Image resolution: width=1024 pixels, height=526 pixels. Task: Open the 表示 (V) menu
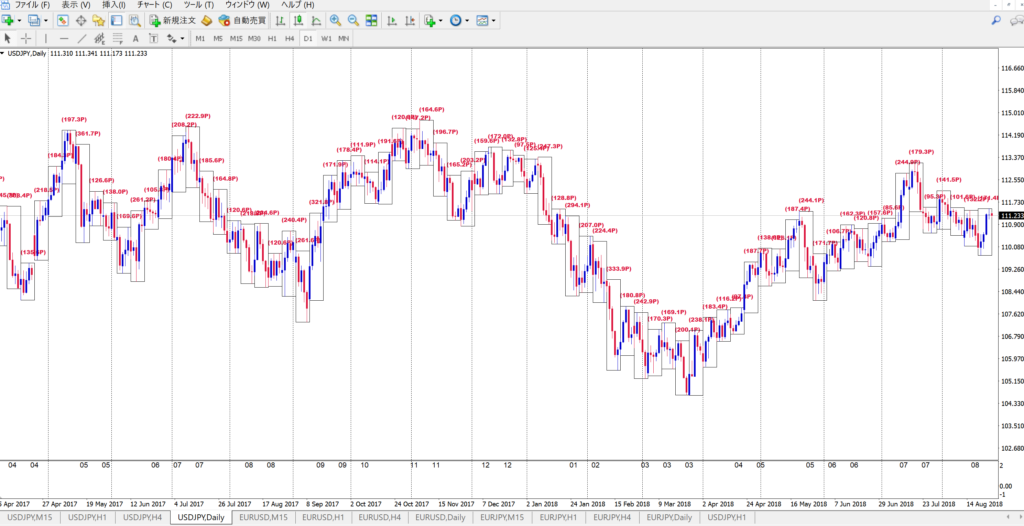pyautogui.click(x=76, y=5)
